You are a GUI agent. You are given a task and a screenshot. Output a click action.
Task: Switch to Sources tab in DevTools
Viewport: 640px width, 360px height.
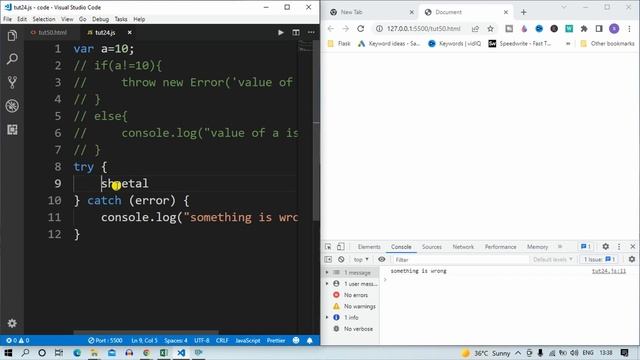pos(432,247)
